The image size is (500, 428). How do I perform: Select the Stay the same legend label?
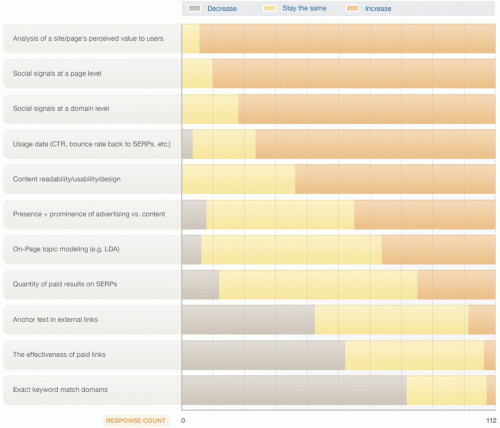pyautogui.click(x=304, y=8)
